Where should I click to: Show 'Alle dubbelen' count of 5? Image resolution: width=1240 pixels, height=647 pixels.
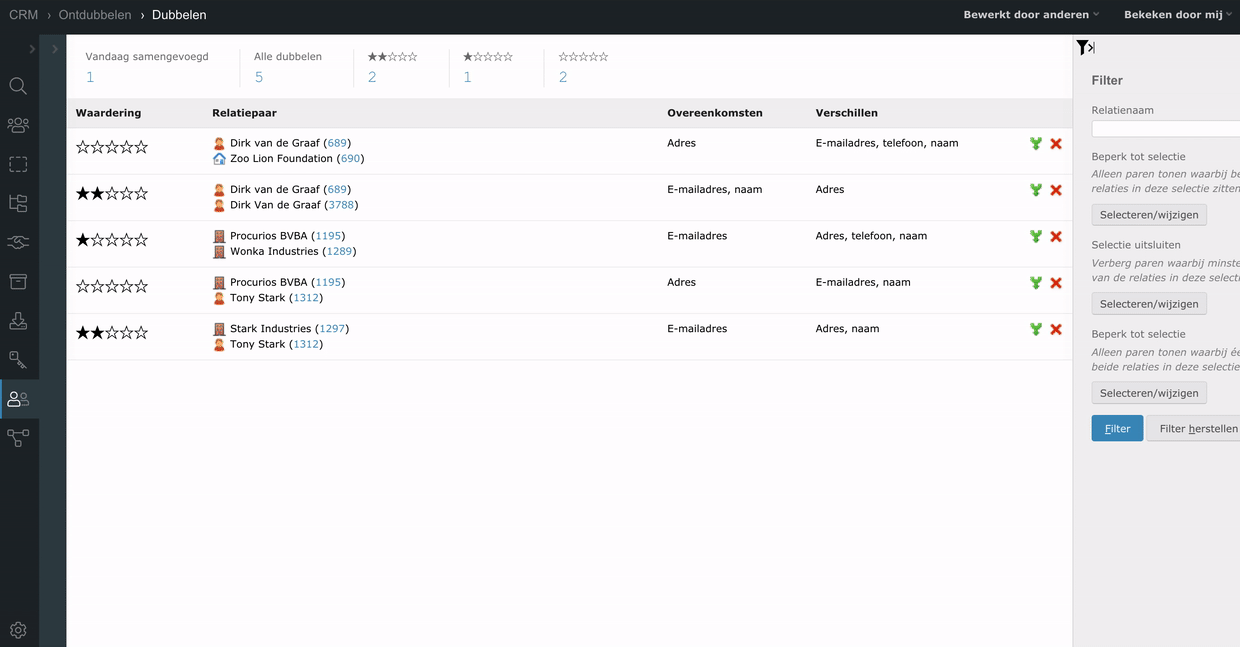click(x=259, y=77)
